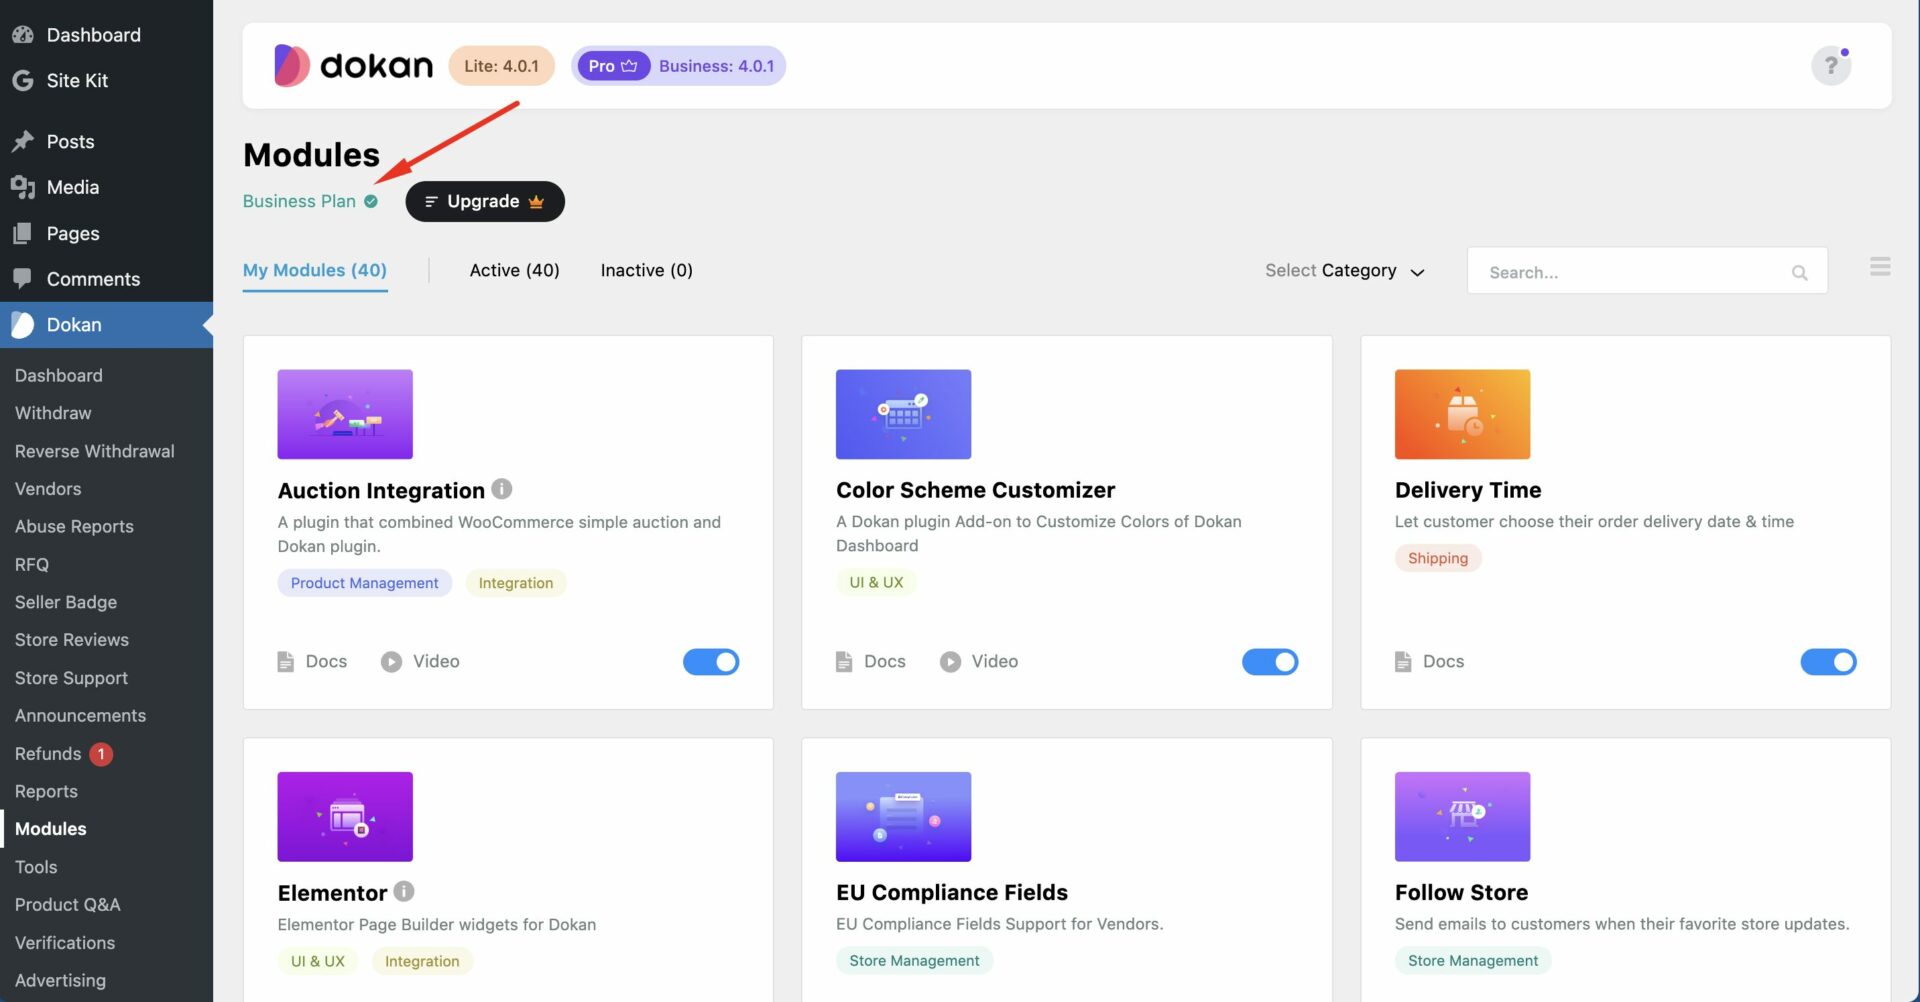1920x1002 pixels.
Task: Open Delivery Time docs icon
Action: 1403,662
